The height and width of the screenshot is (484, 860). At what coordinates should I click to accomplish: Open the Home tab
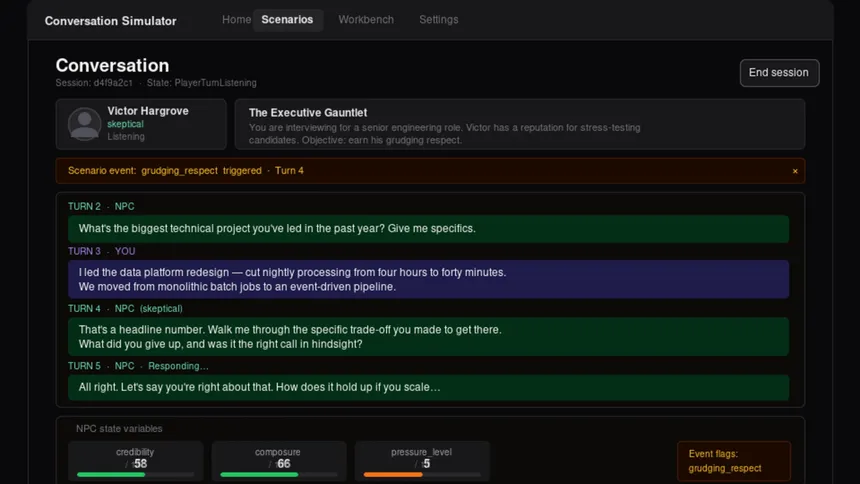pyautogui.click(x=236, y=20)
